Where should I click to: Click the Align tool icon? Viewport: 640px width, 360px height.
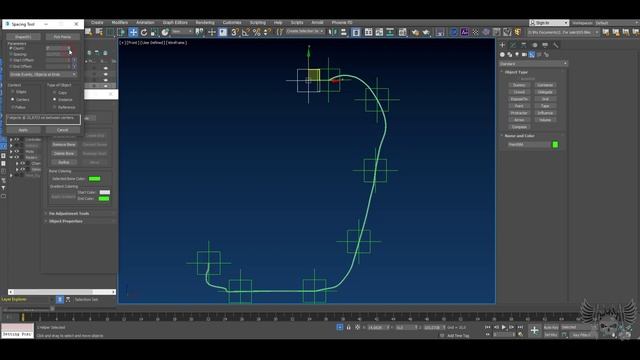pos(344,32)
